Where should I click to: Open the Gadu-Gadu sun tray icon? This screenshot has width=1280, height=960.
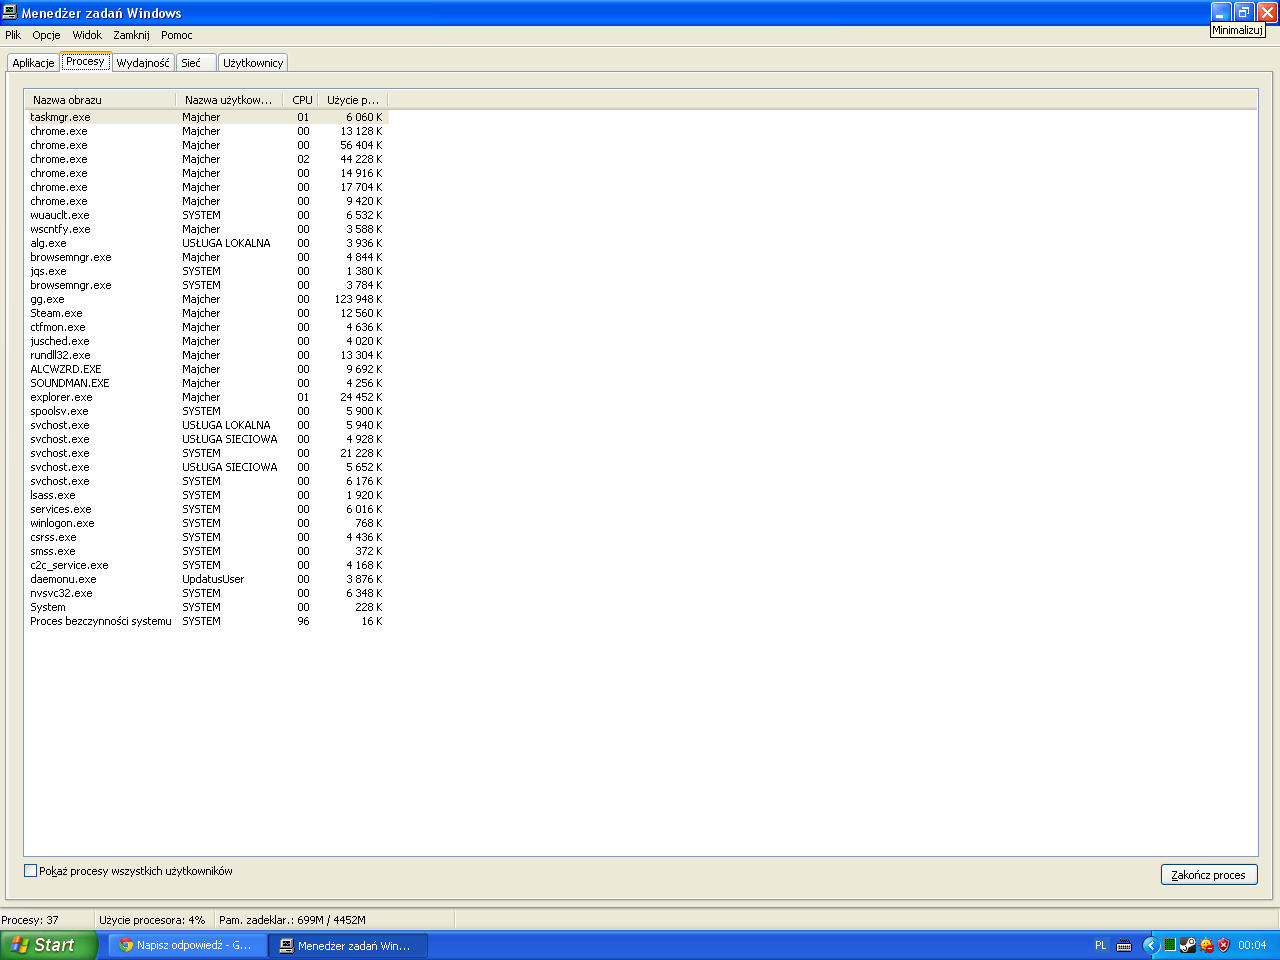pos(1206,945)
